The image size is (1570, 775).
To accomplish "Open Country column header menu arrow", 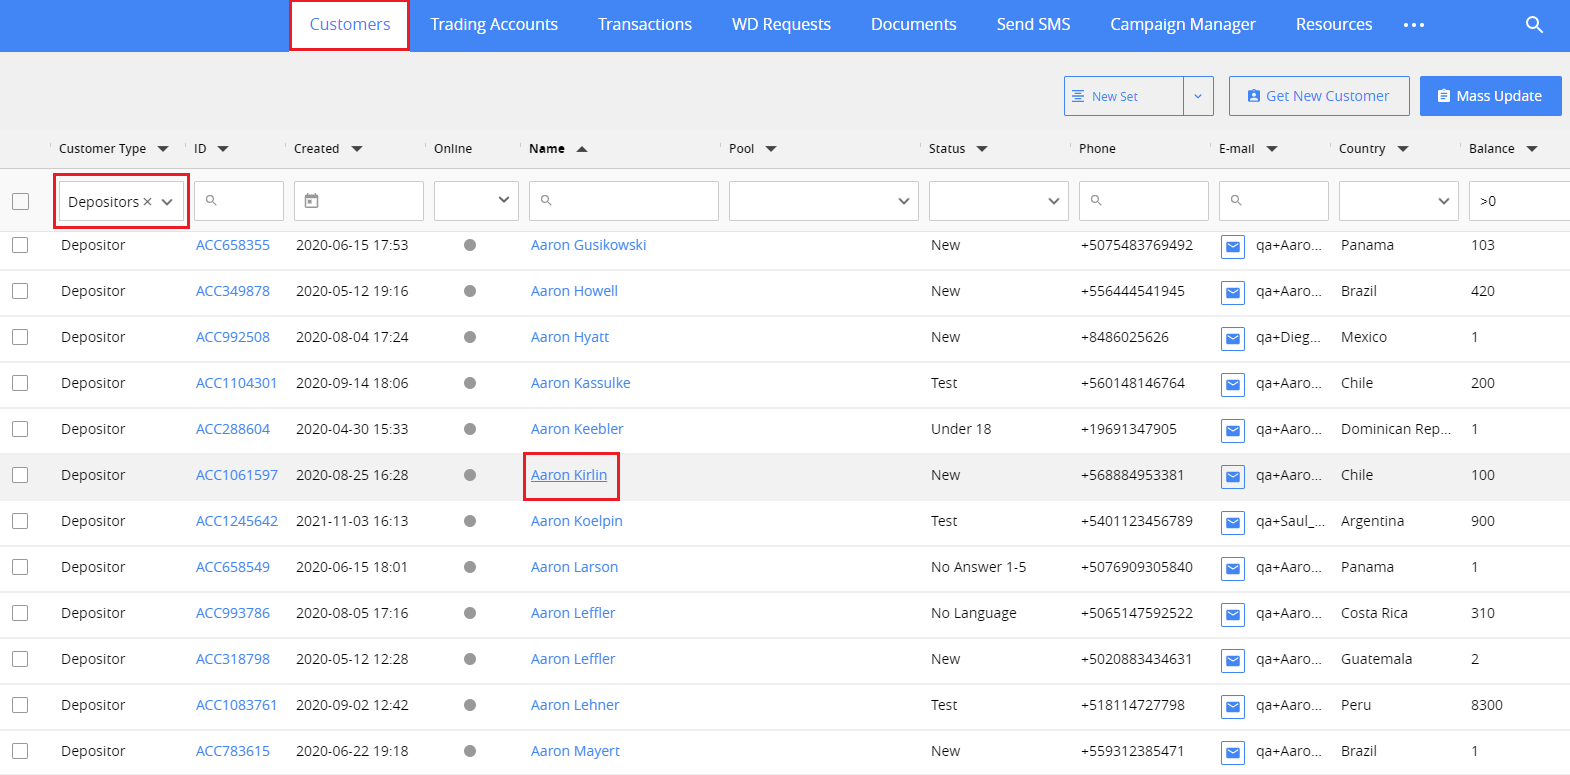I will point(1403,149).
